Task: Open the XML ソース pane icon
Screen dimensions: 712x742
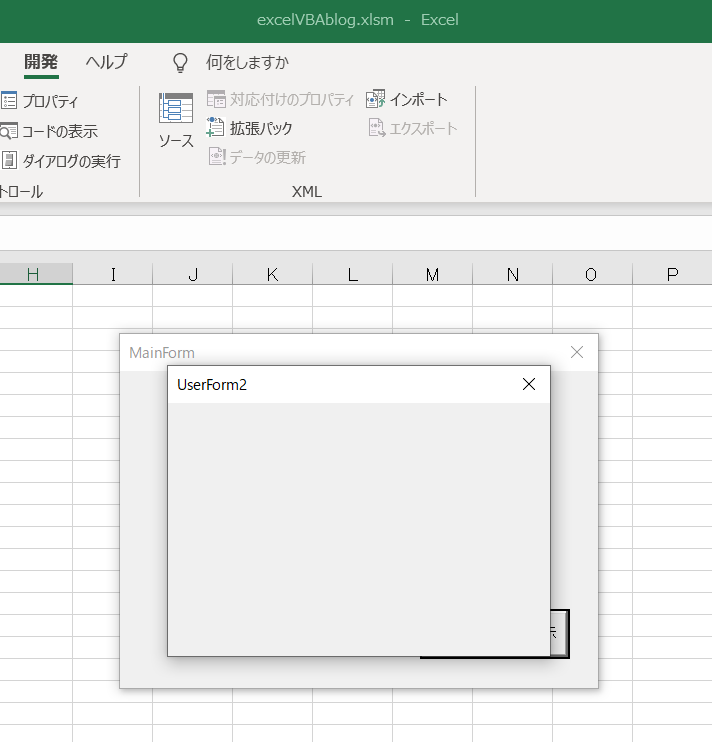Action: click(176, 108)
